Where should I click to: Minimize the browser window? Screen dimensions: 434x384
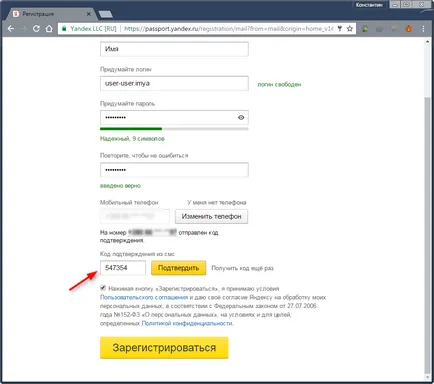pyautogui.click(x=395, y=5)
